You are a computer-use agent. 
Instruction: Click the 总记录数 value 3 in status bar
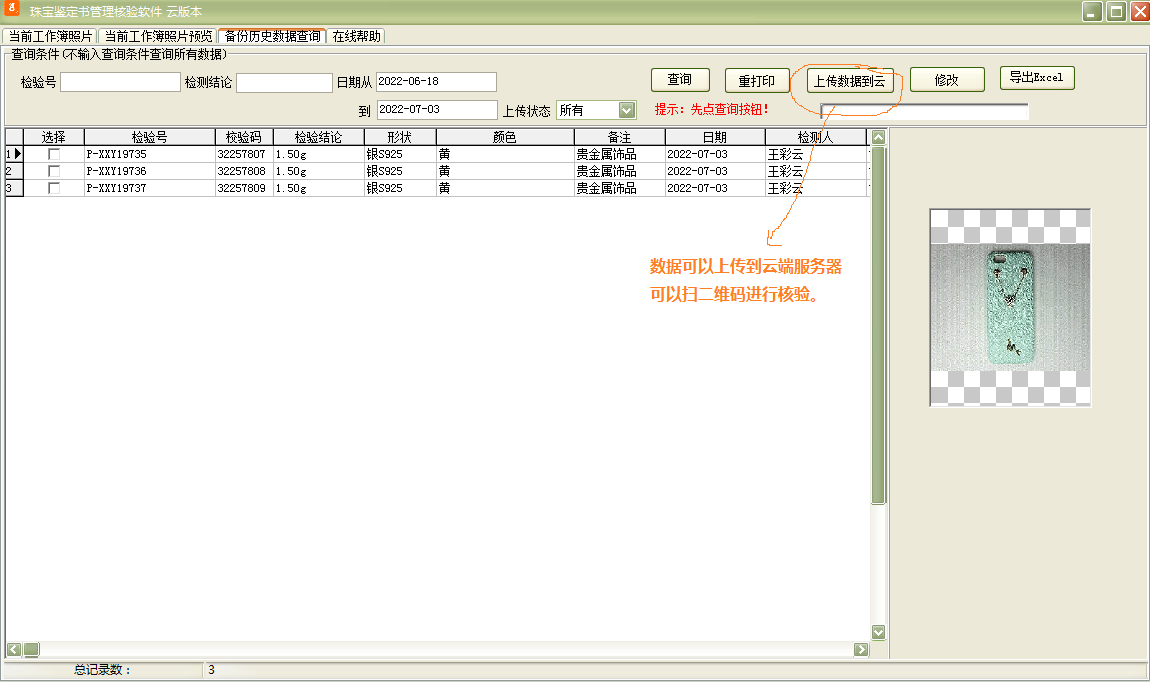point(212,670)
